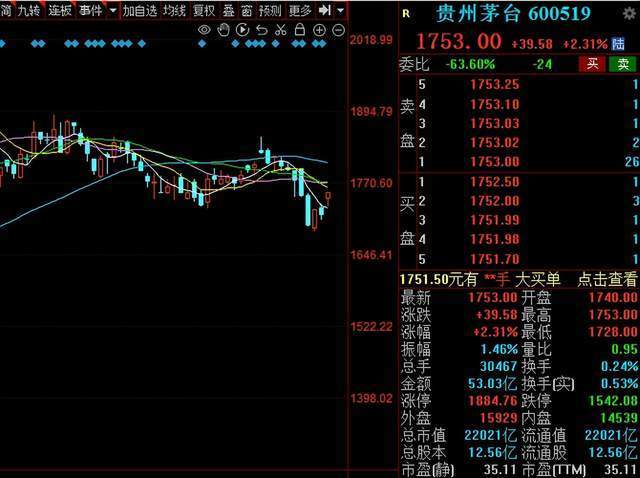The image size is (640, 478).
Task: Open the 九转 tab
Action: click(29, 10)
